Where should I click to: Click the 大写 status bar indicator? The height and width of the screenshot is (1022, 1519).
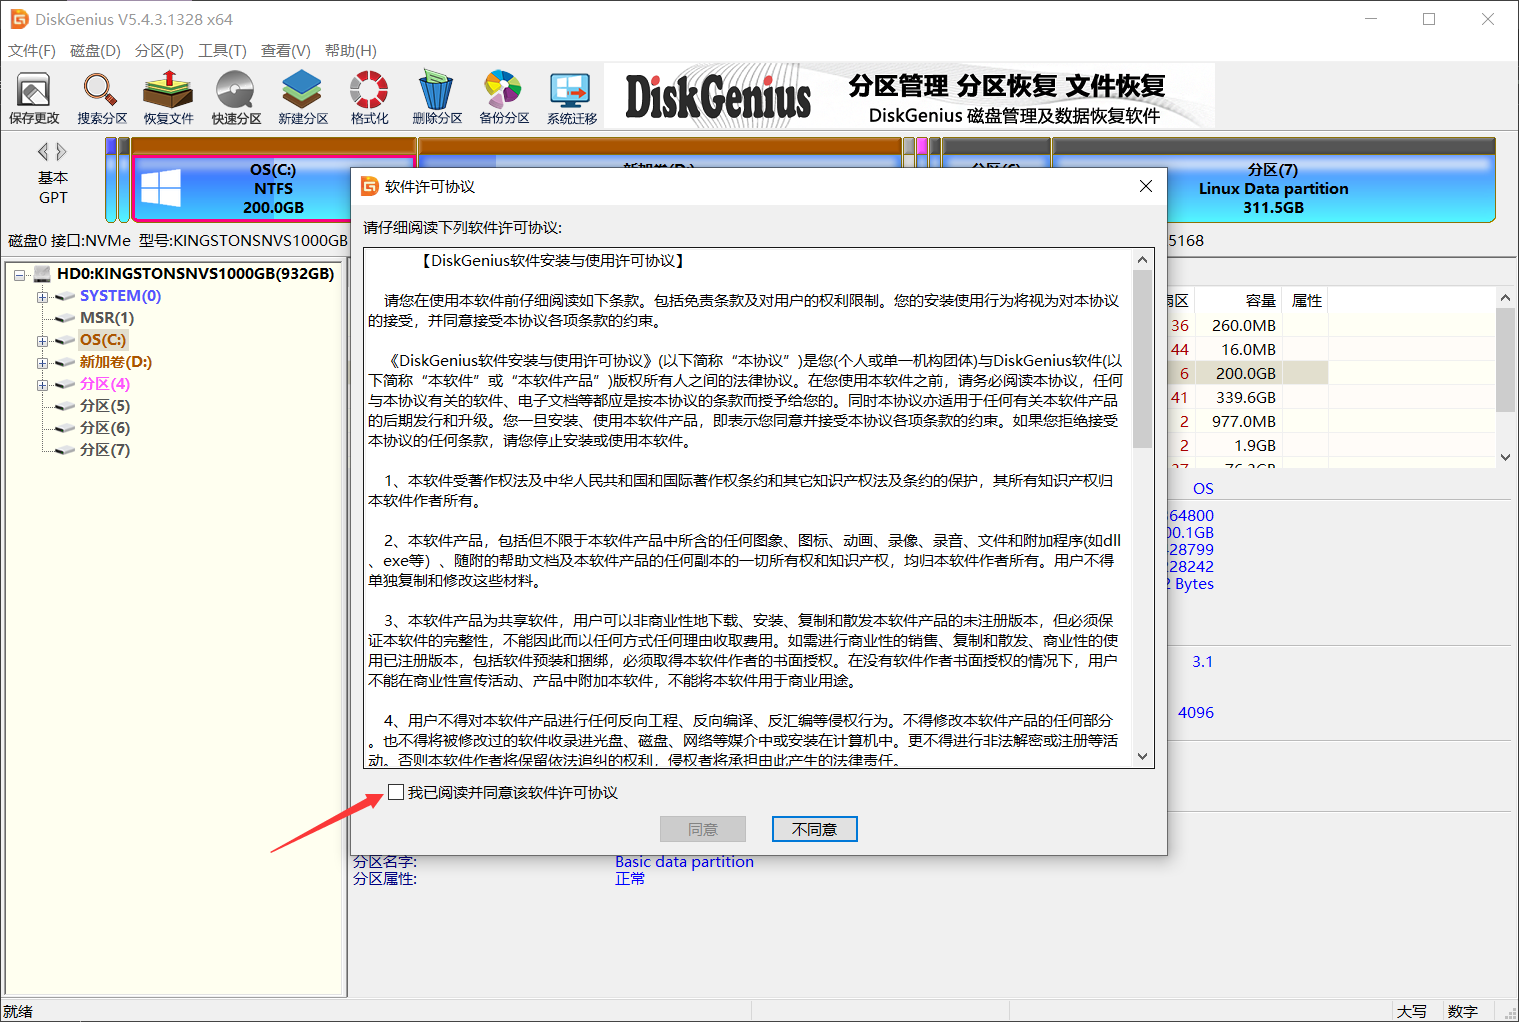pyautogui.click(x=1412, y=1011)
